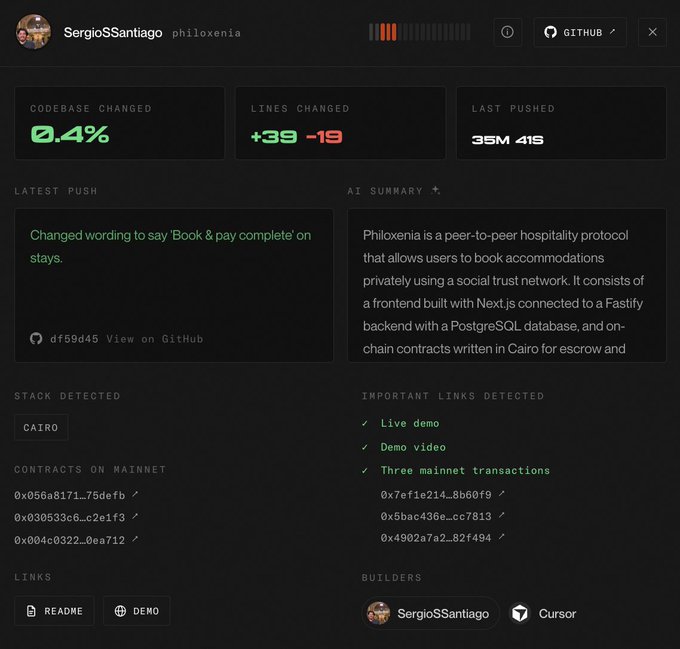Screen dimensions: 680x649
Task: Click checkmark next to Demo video
Action: click(365, 447)
